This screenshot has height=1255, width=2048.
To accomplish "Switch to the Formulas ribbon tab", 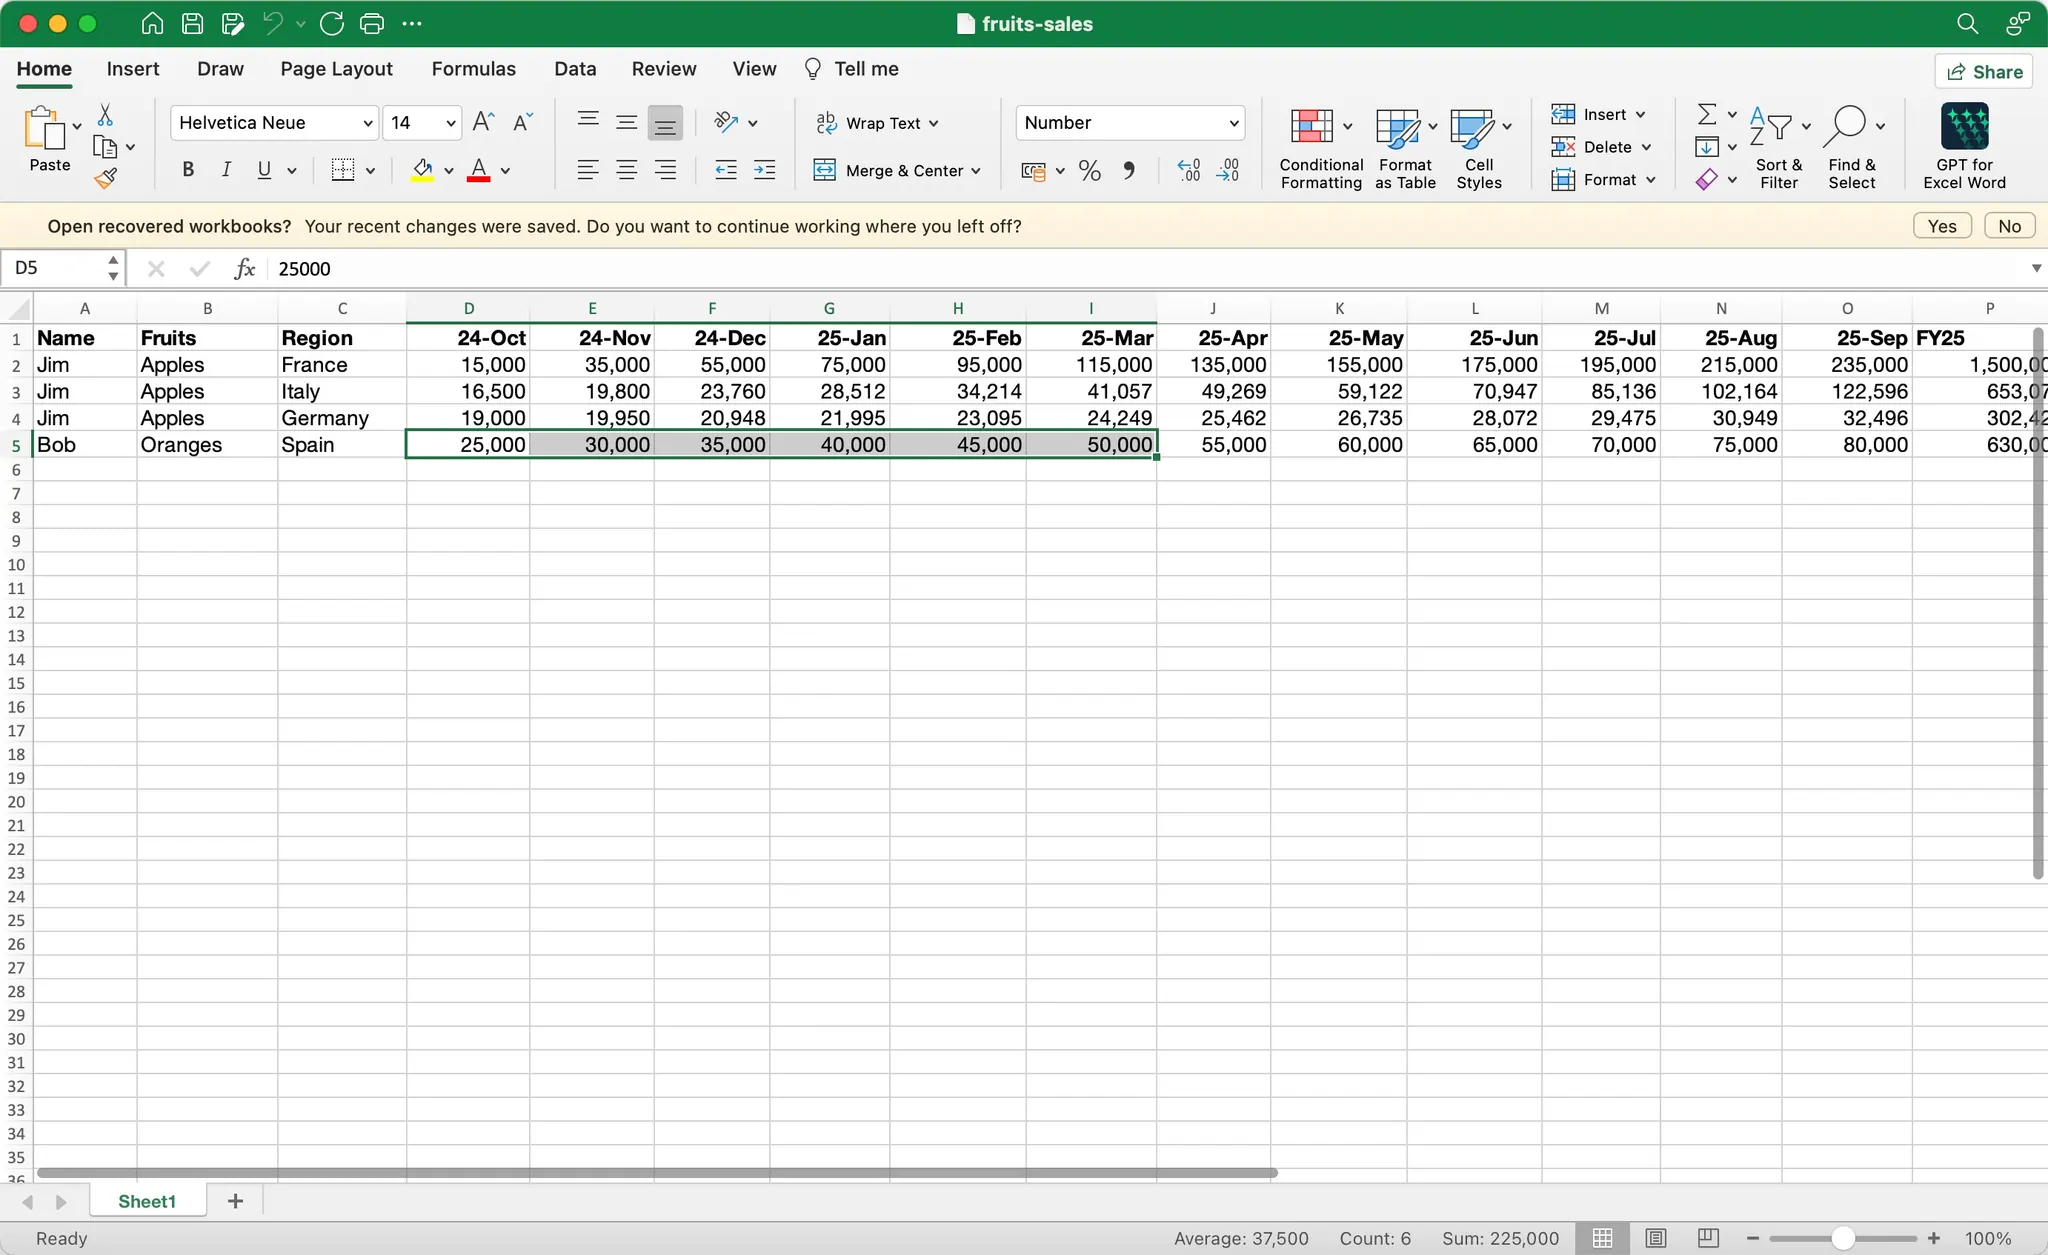I will 473,68.
